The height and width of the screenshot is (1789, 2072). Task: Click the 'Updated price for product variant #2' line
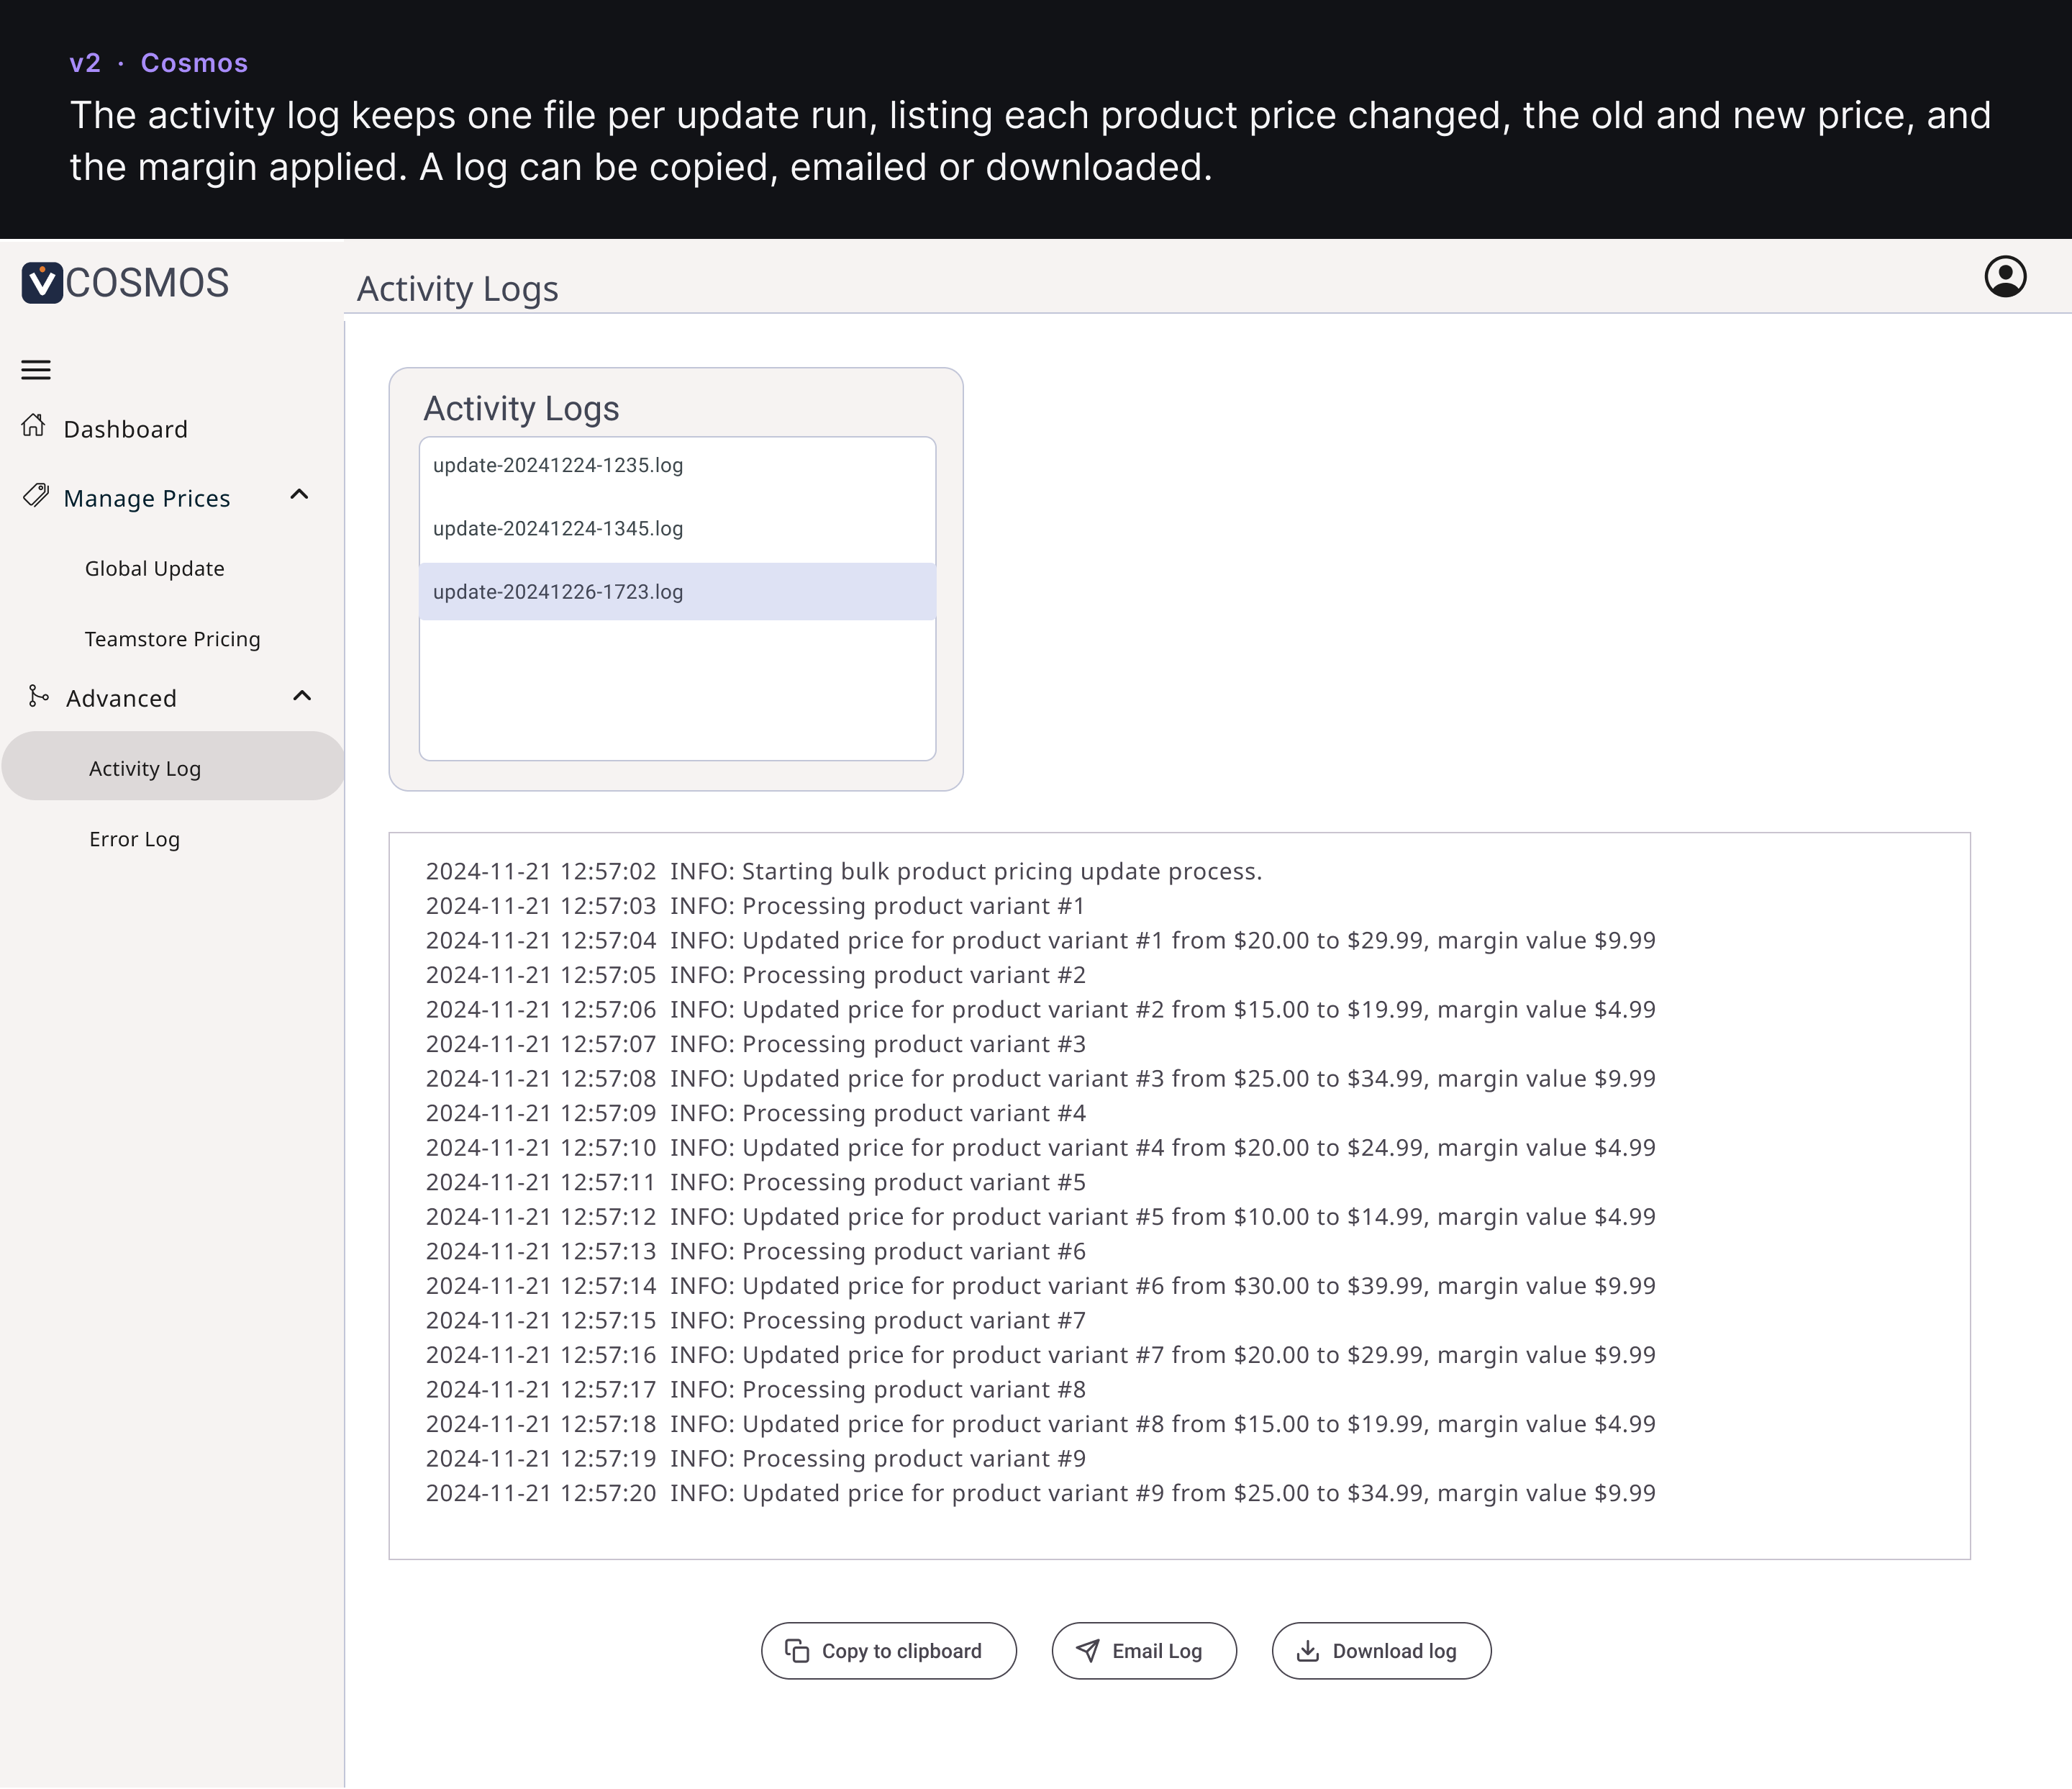coord(1040,1010)
